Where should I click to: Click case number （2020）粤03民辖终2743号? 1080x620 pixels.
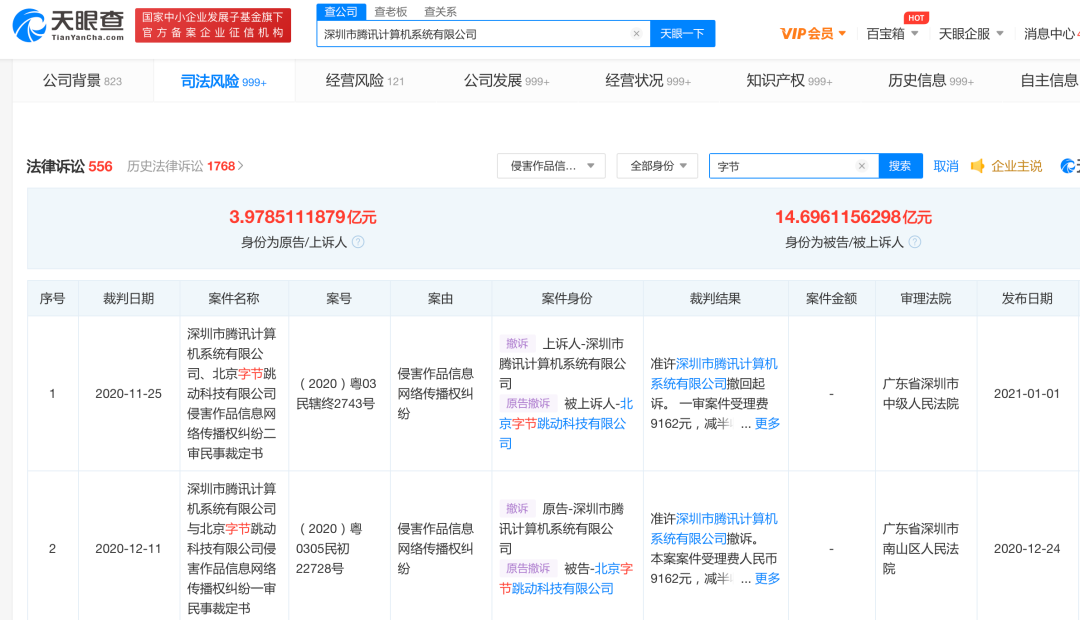coord(336,393)
